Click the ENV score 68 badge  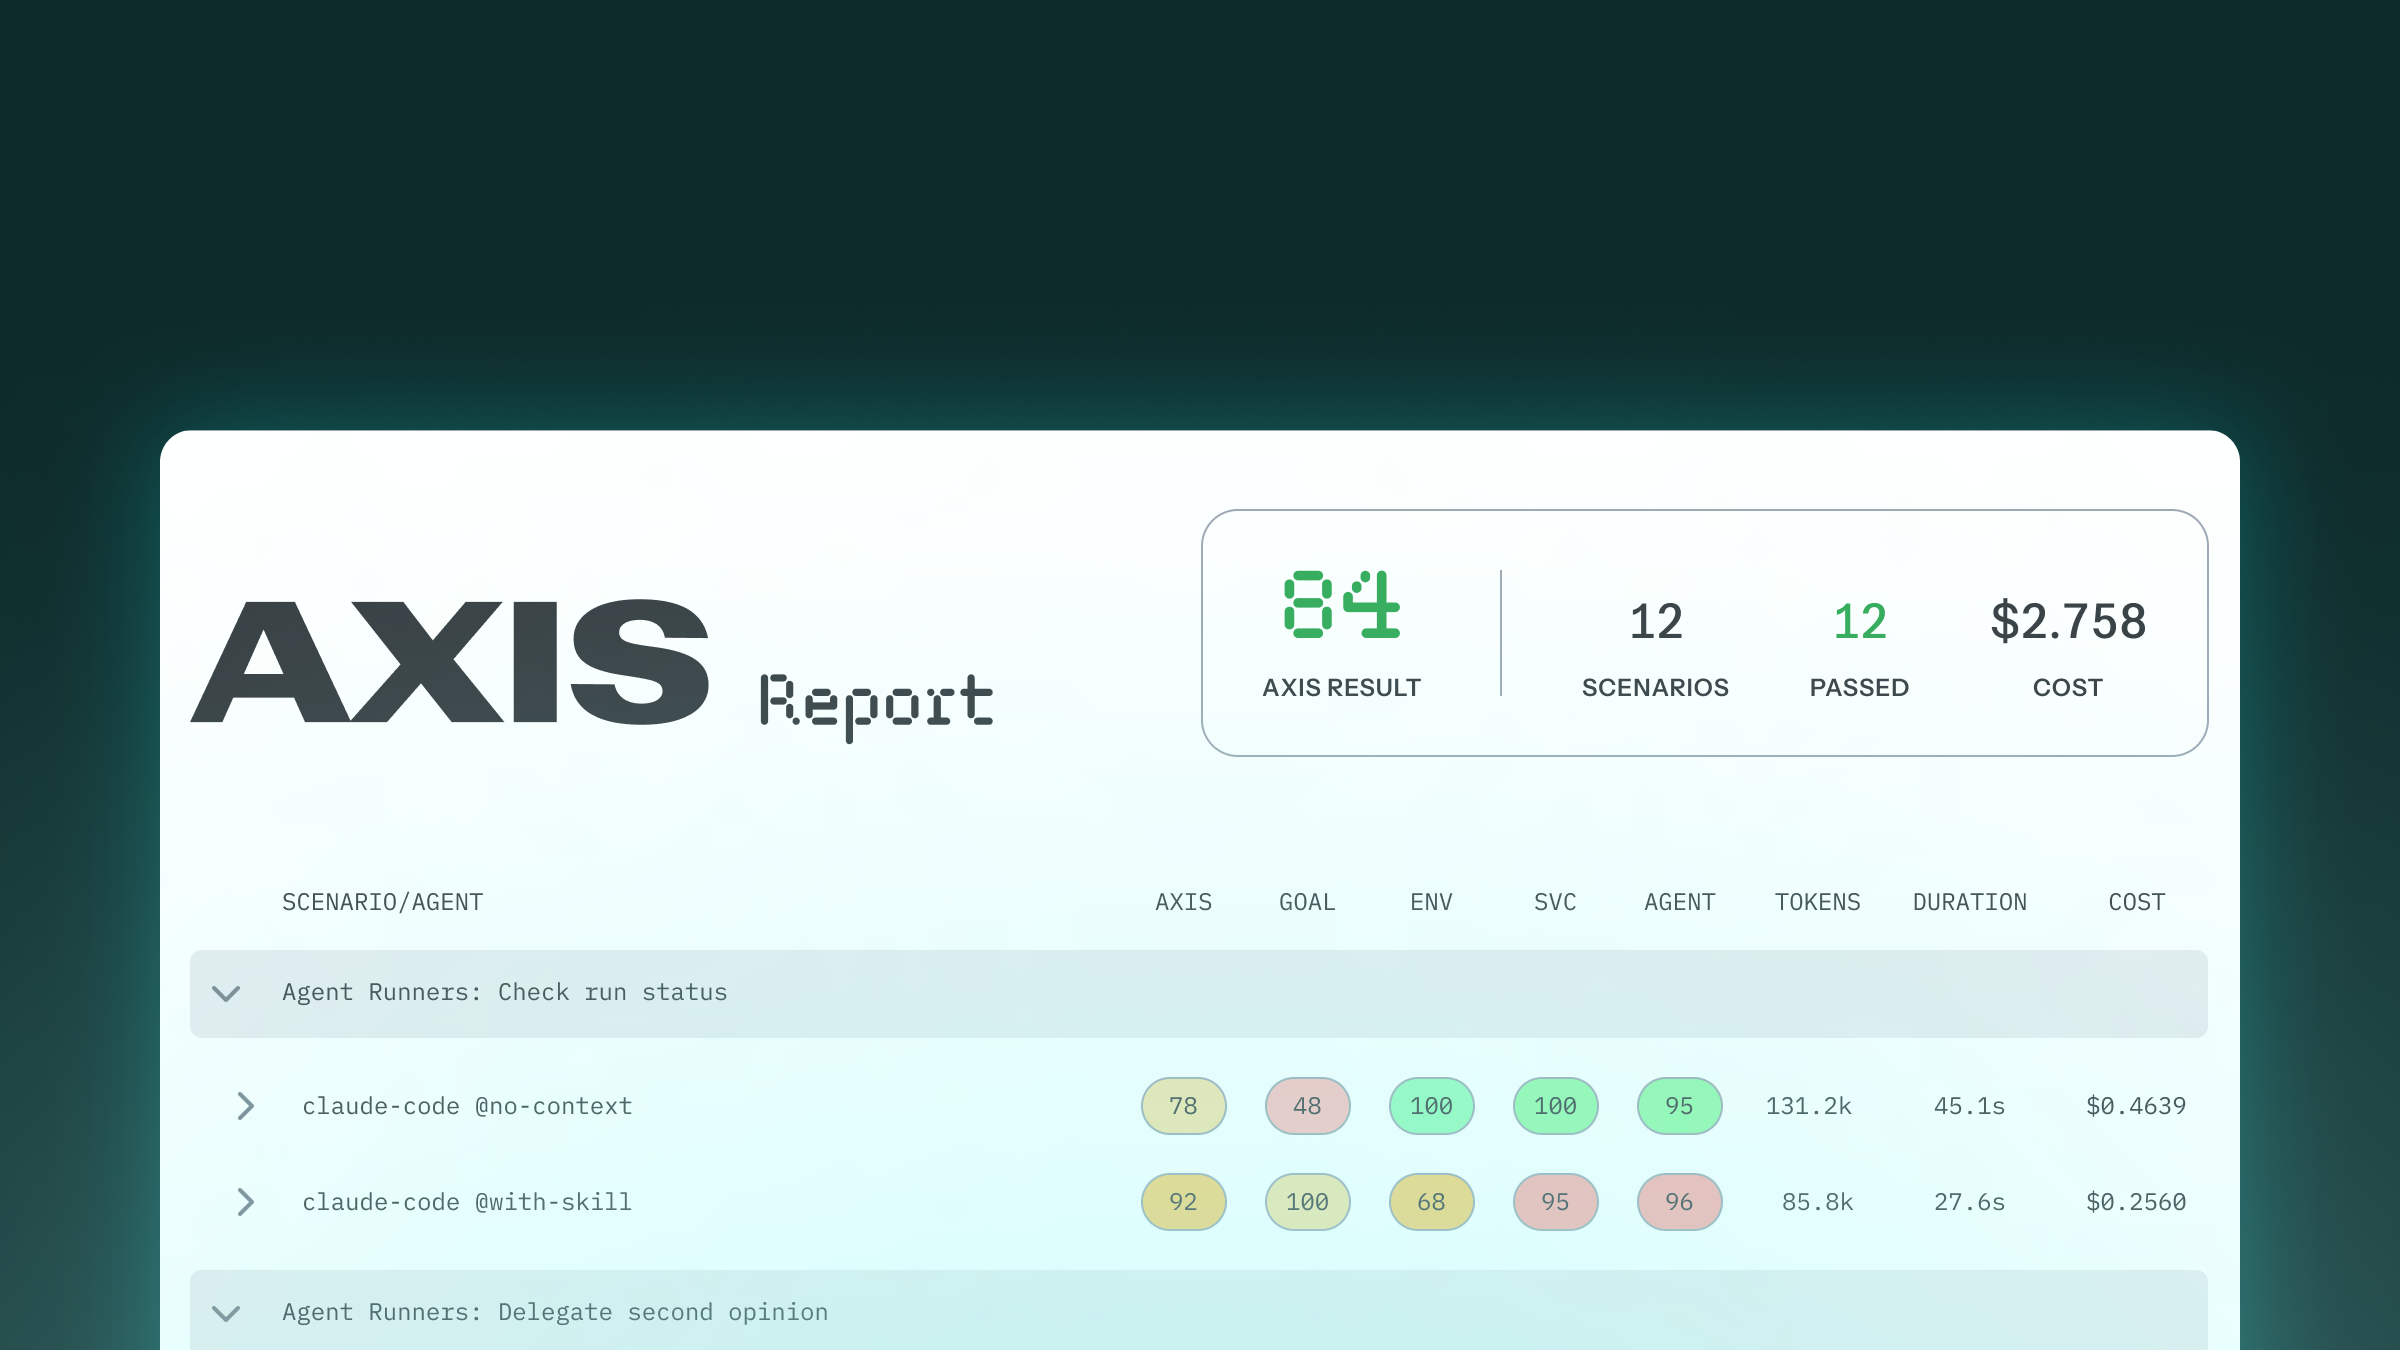point(1432,1202)
